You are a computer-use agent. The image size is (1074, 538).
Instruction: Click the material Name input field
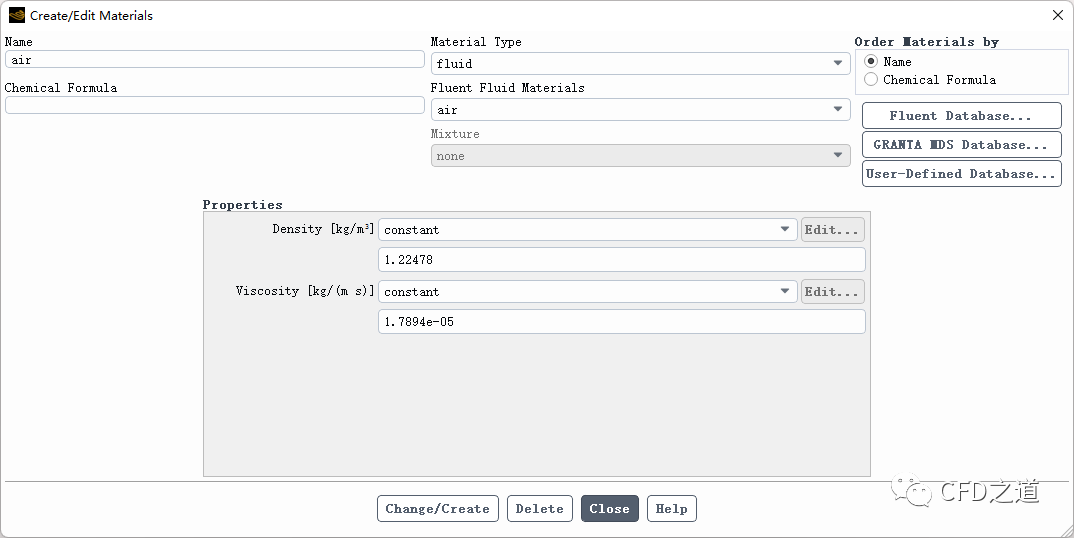click(x=214, y=60)
